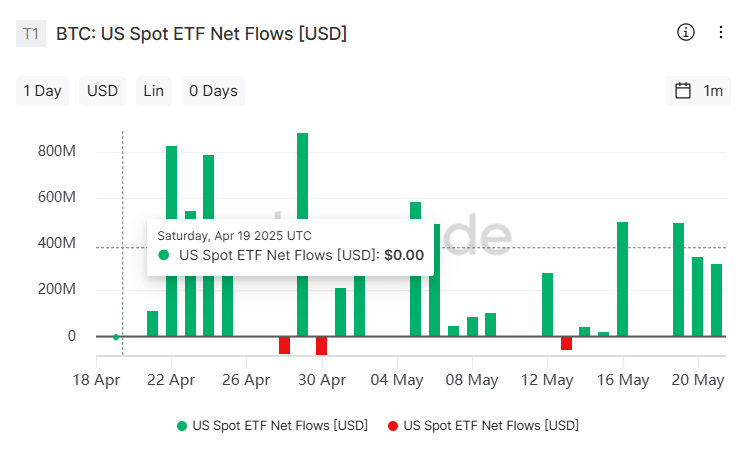This screenshot has height=456, width=749.
Task: Open the 1 Day resolution dropdown
Action: click(x=42, y=91)
